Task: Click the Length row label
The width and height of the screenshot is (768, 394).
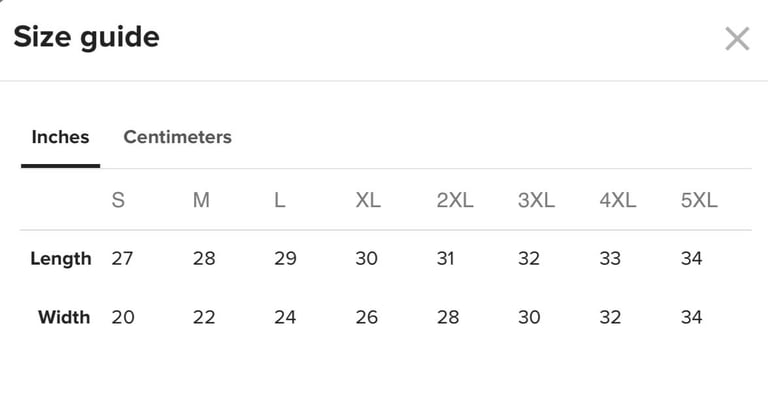Action: (61, 259)
